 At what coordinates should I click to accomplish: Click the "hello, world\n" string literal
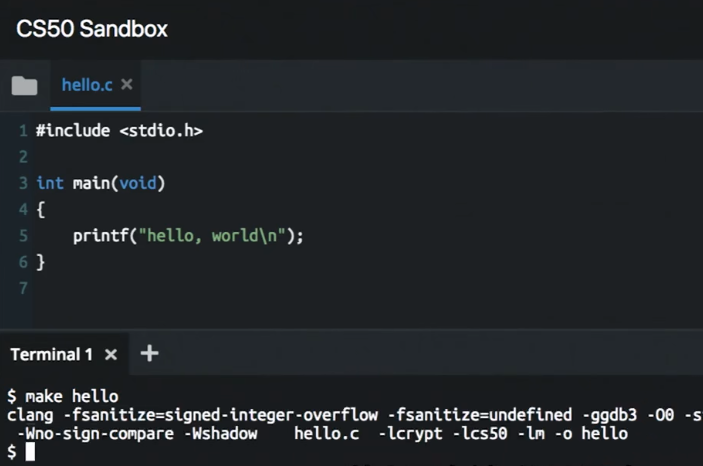(x=212, y=236)
